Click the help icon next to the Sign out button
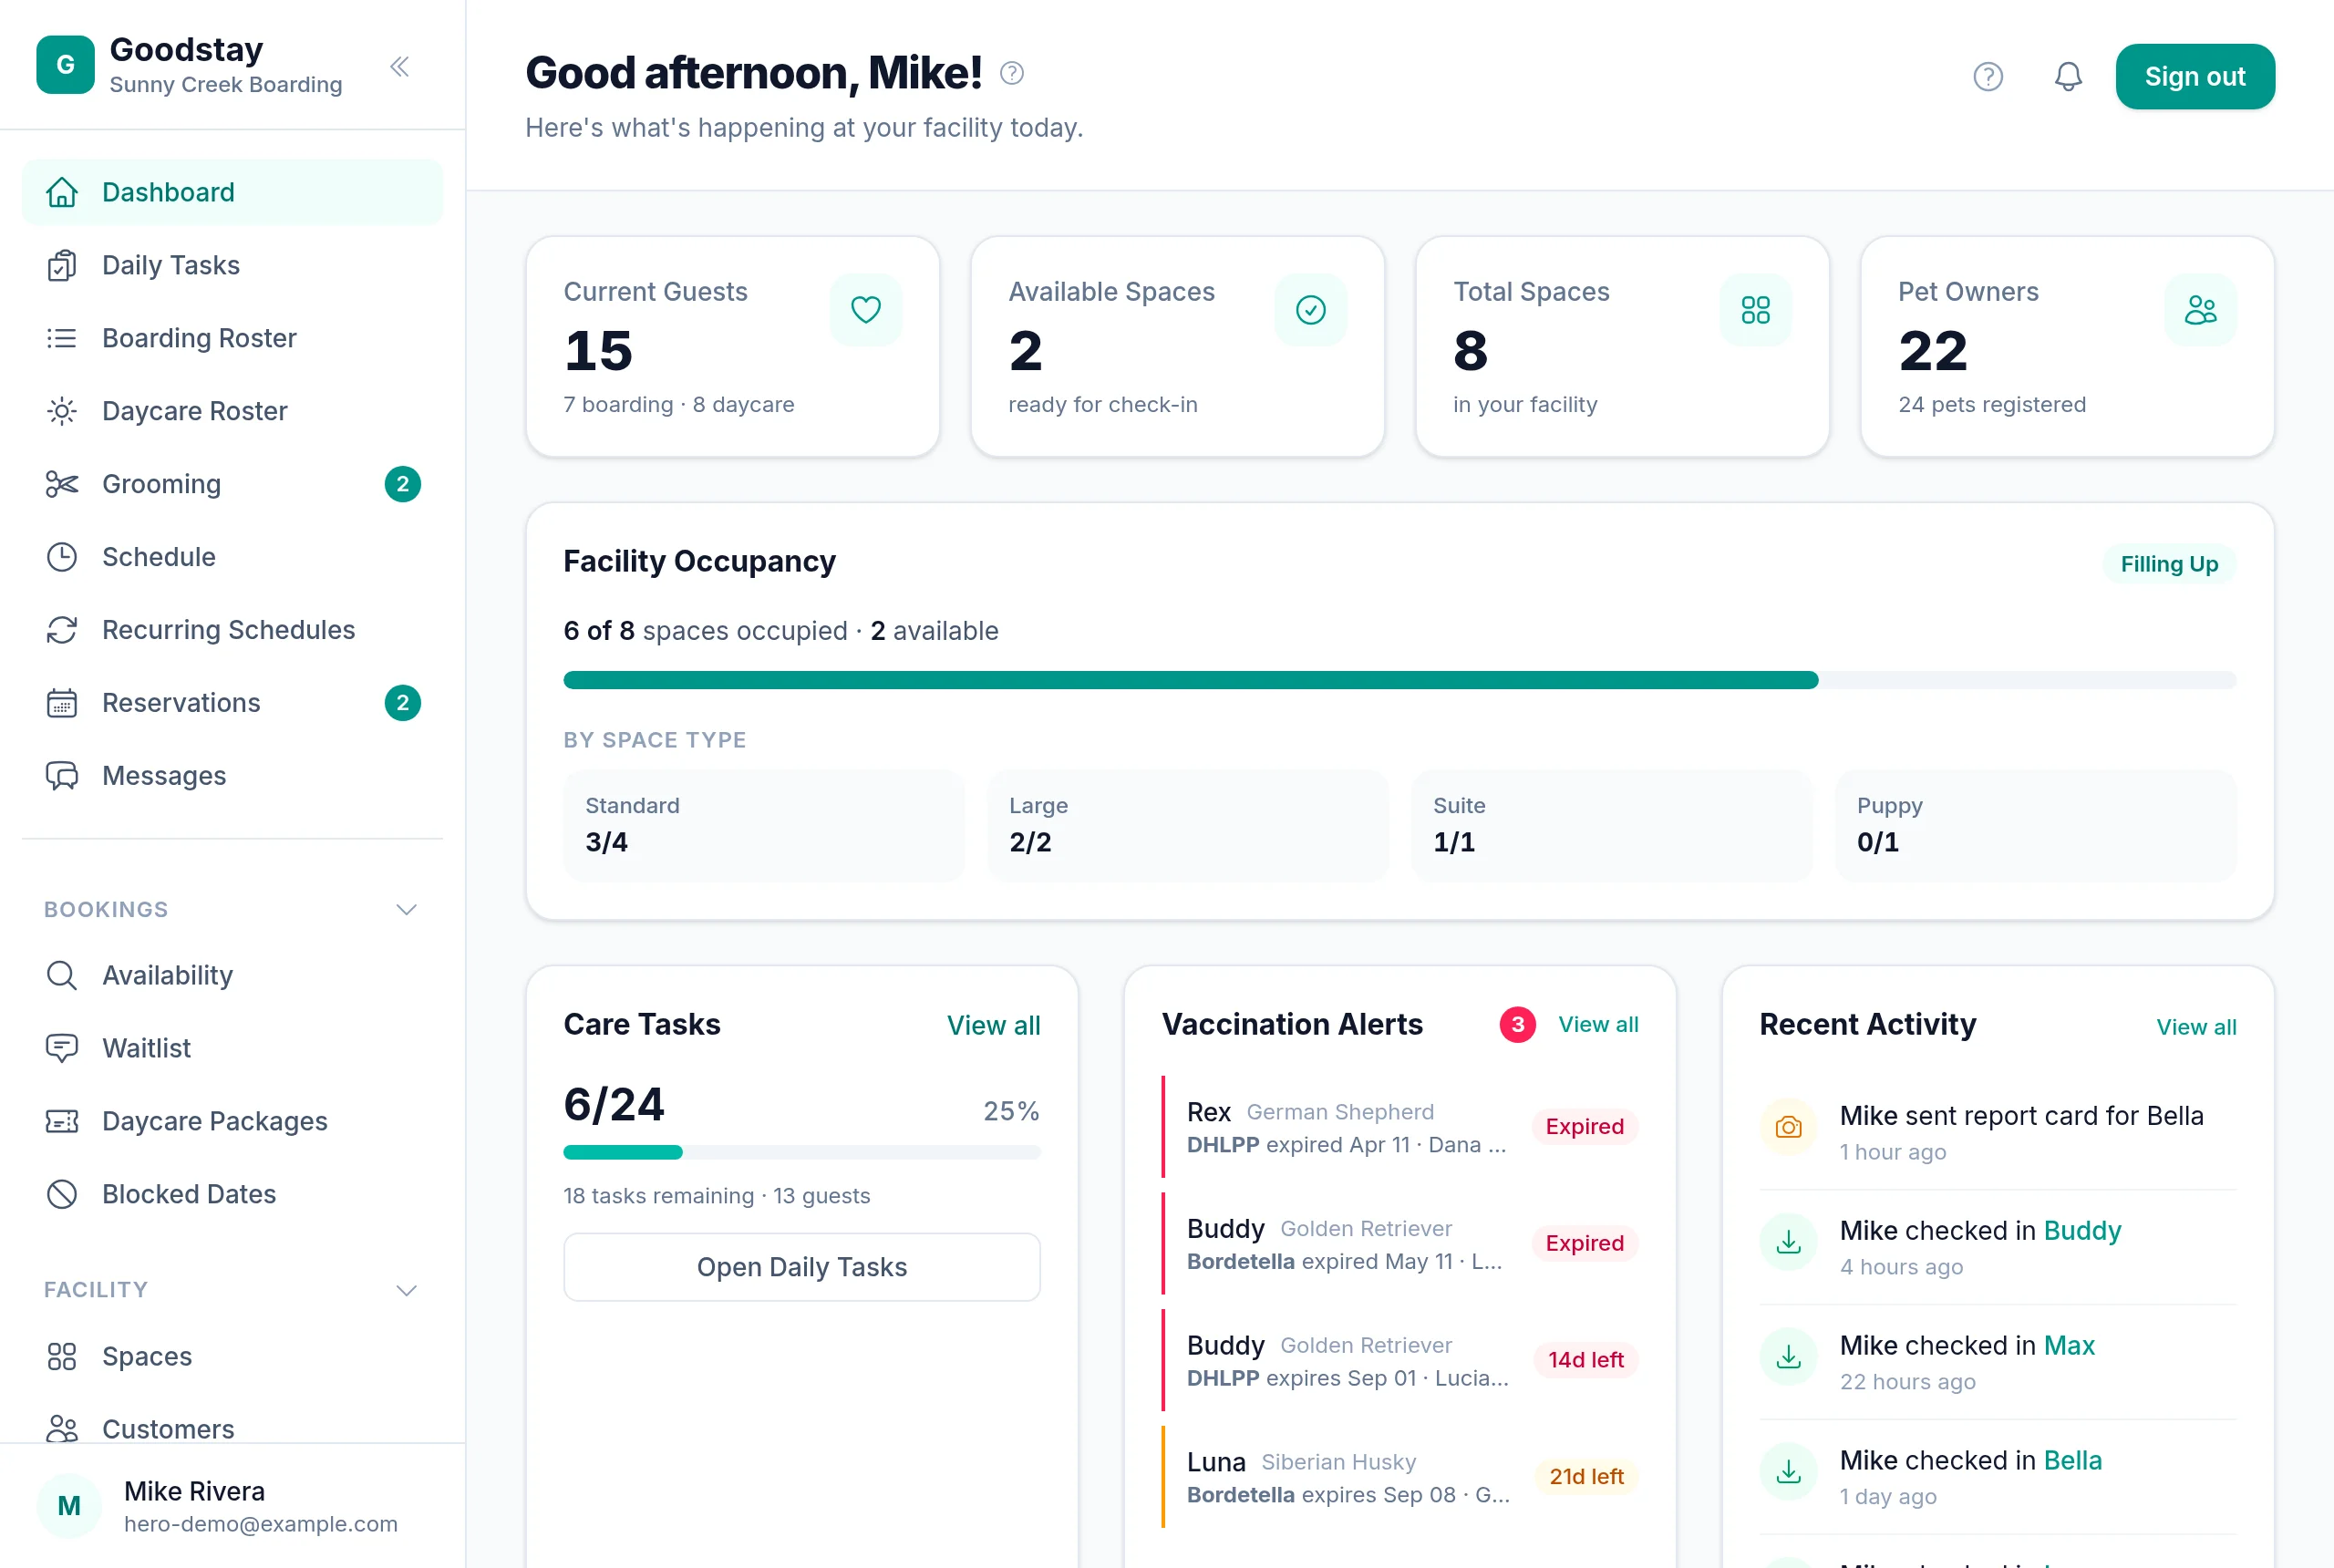The width and height of the screenshot is (2334, 1568). [x=1987, y=77]
